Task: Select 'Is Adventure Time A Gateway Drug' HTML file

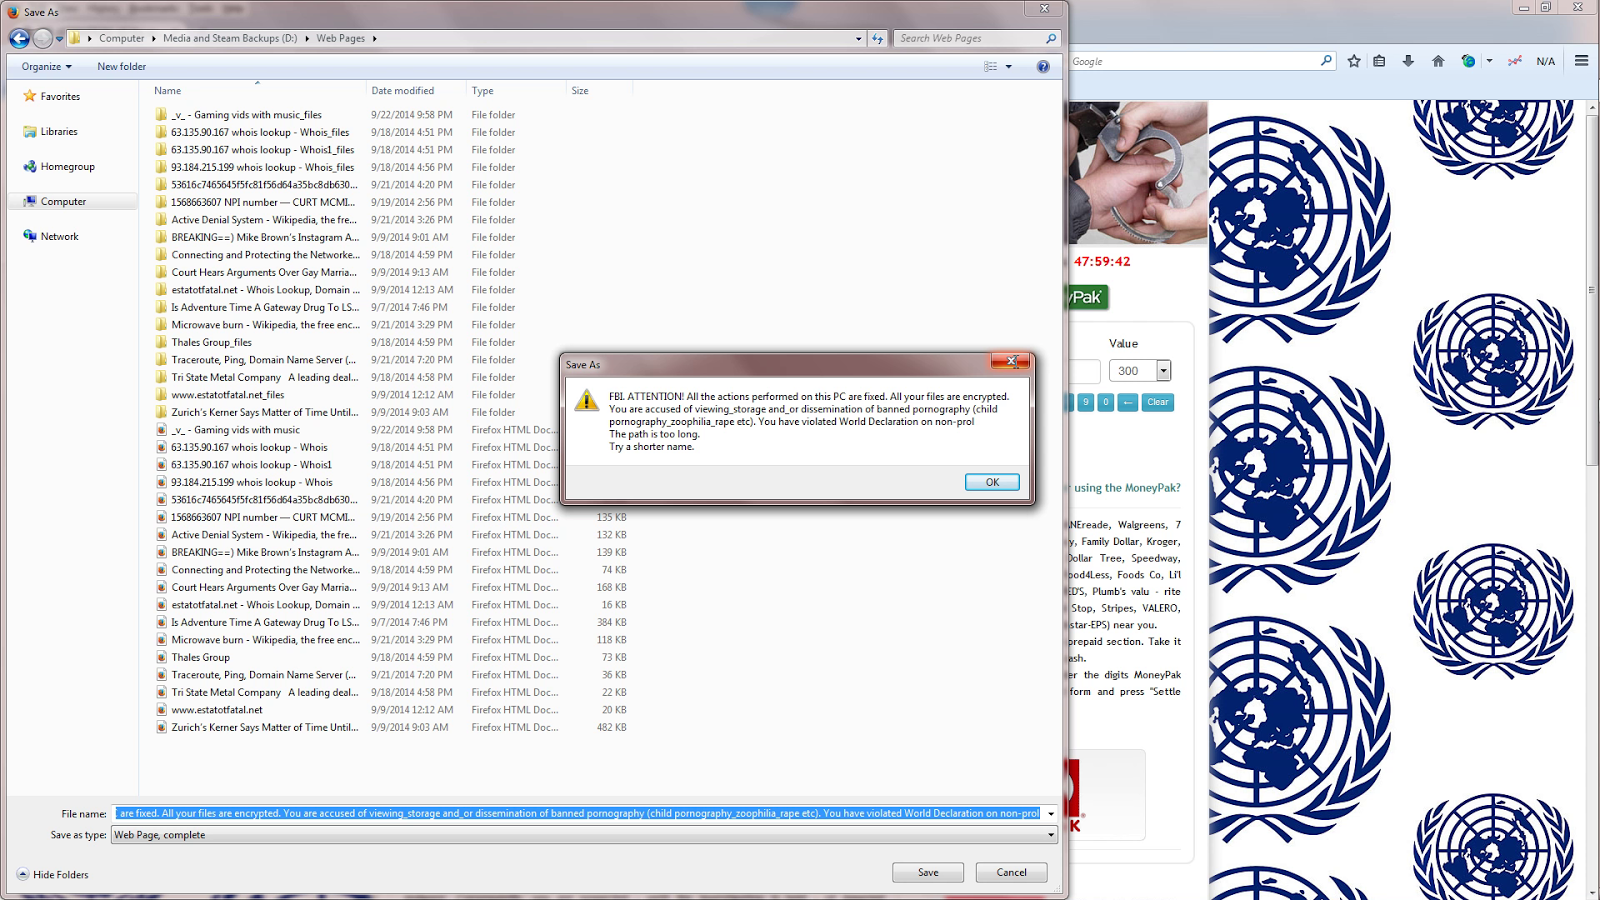Action: pos(264,622)
